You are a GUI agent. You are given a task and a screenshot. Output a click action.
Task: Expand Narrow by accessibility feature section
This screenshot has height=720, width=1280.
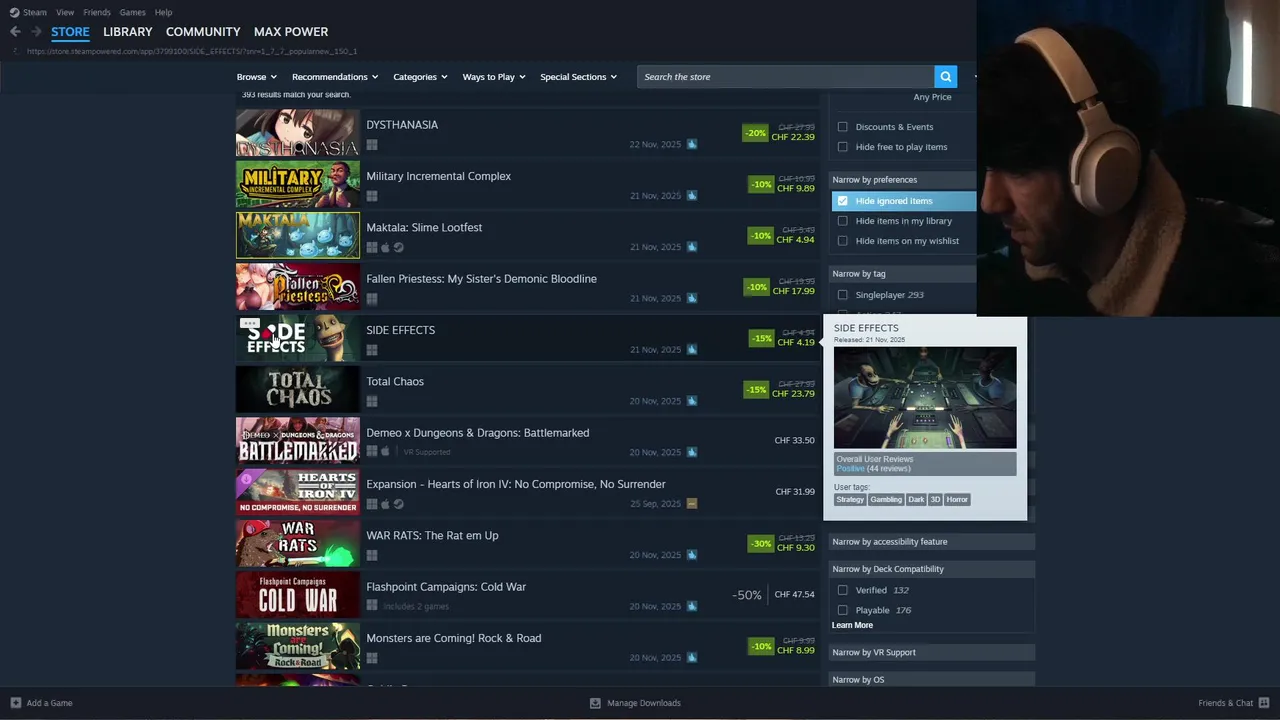(931, 542)
